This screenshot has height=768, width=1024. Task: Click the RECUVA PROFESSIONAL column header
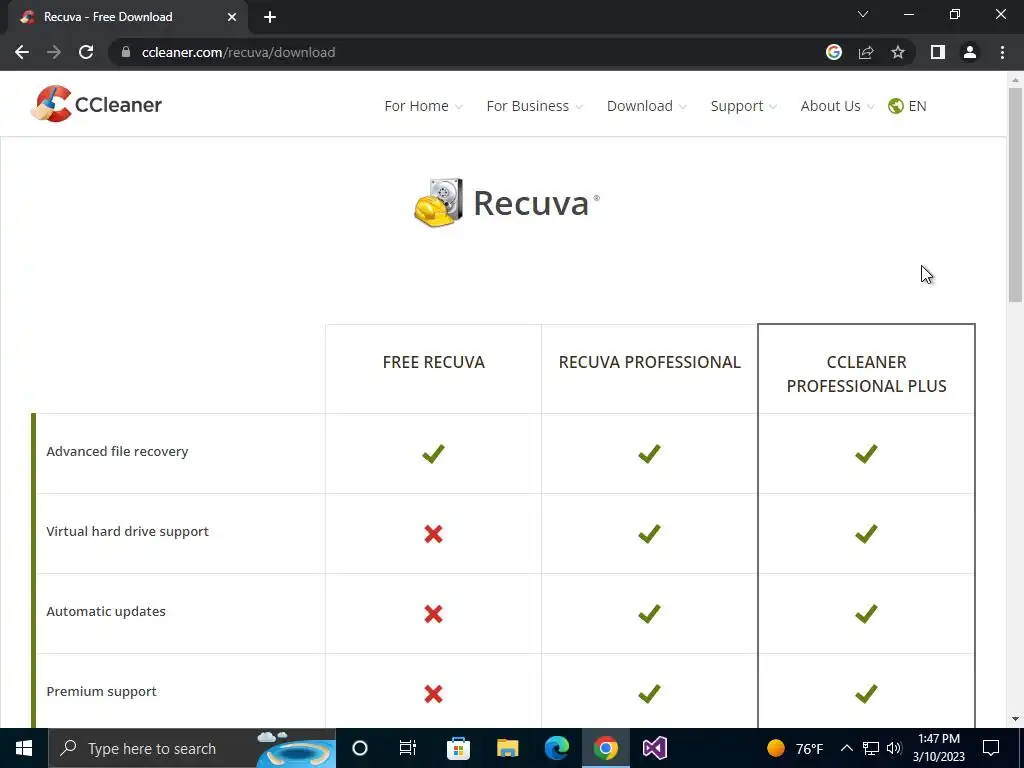pos(649,362)
